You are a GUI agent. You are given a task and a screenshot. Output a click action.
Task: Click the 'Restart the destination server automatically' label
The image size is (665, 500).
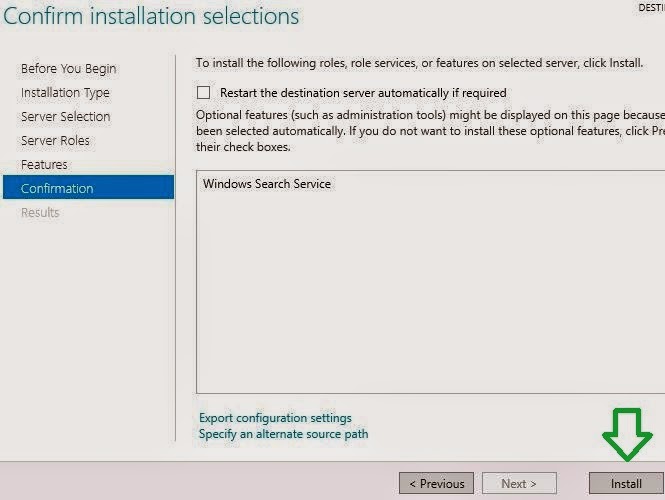tap(363, 92)
